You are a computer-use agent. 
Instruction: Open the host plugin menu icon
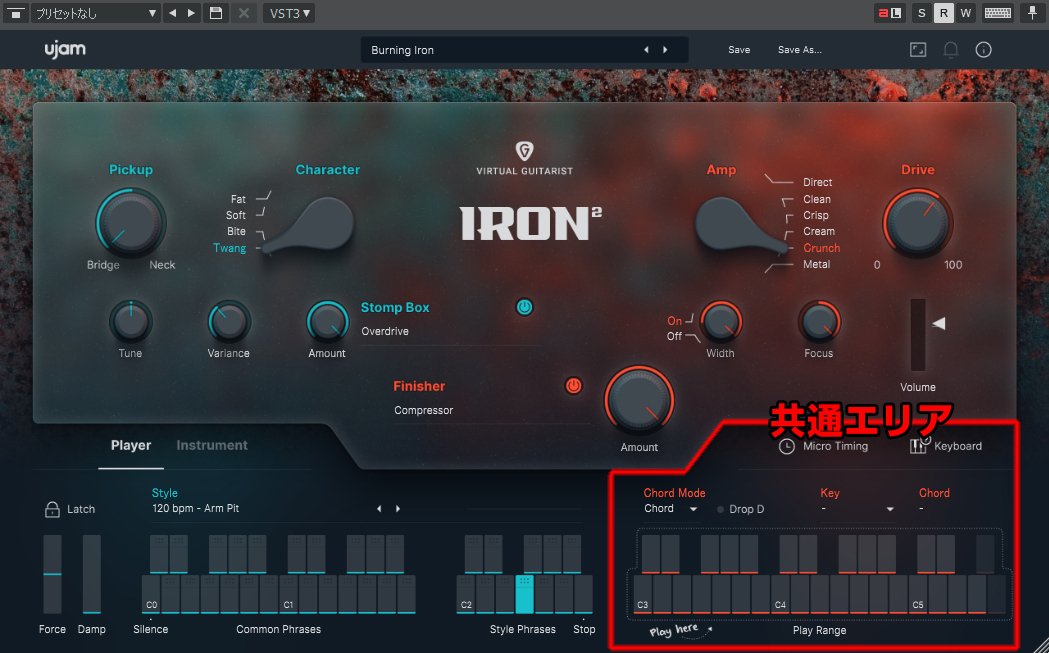tap(15, 13)
